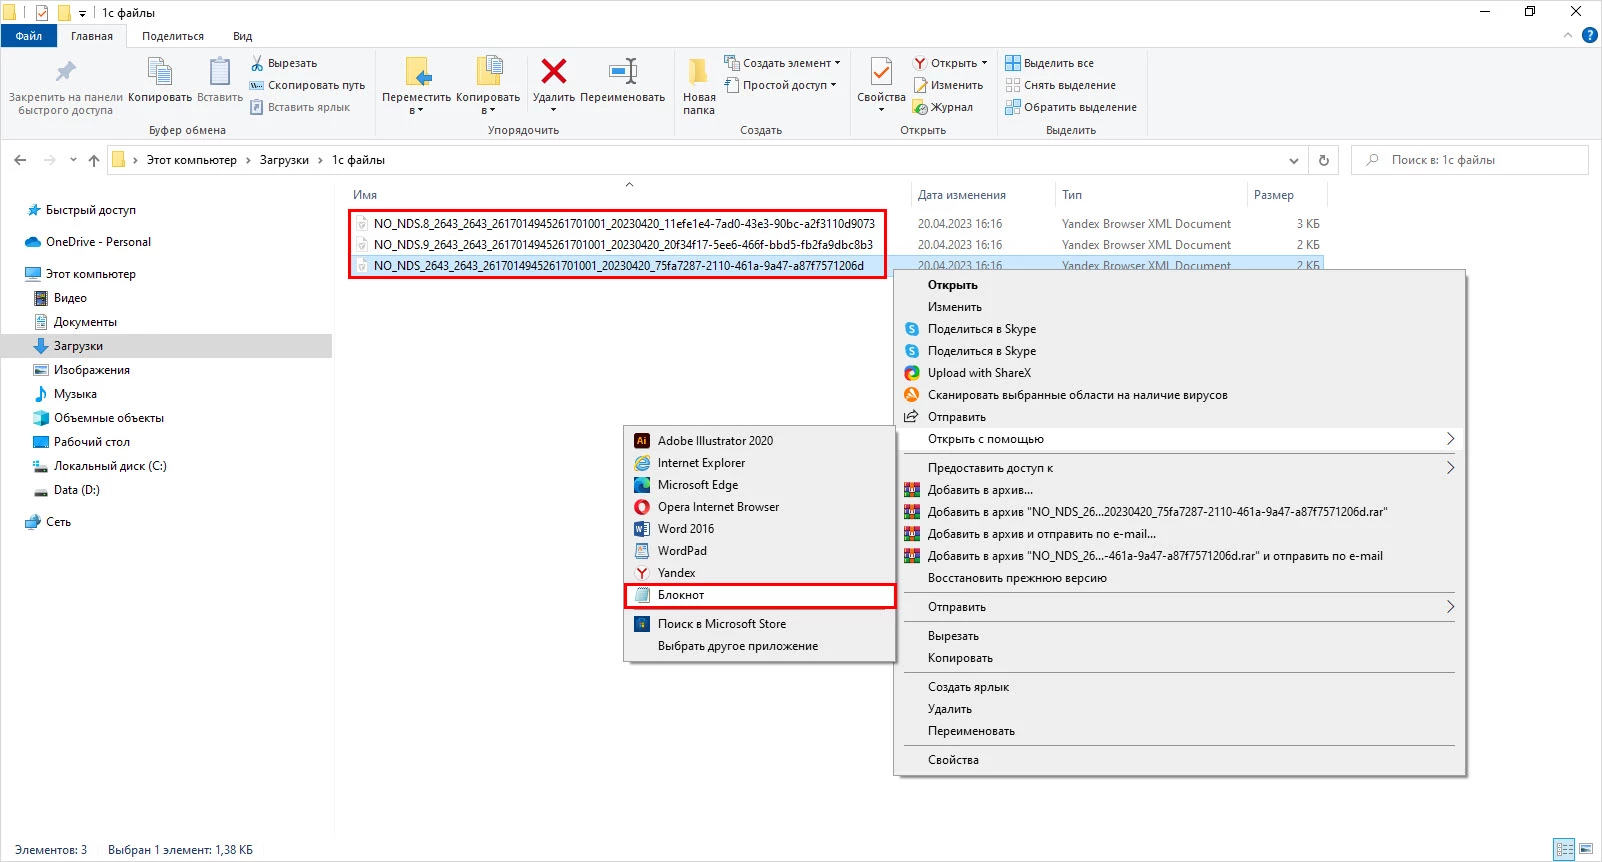This screenshot has width=1602, height=862.
Task: Click Выбрать другое приложение in the submenu
Action: [x=759, y=646]
